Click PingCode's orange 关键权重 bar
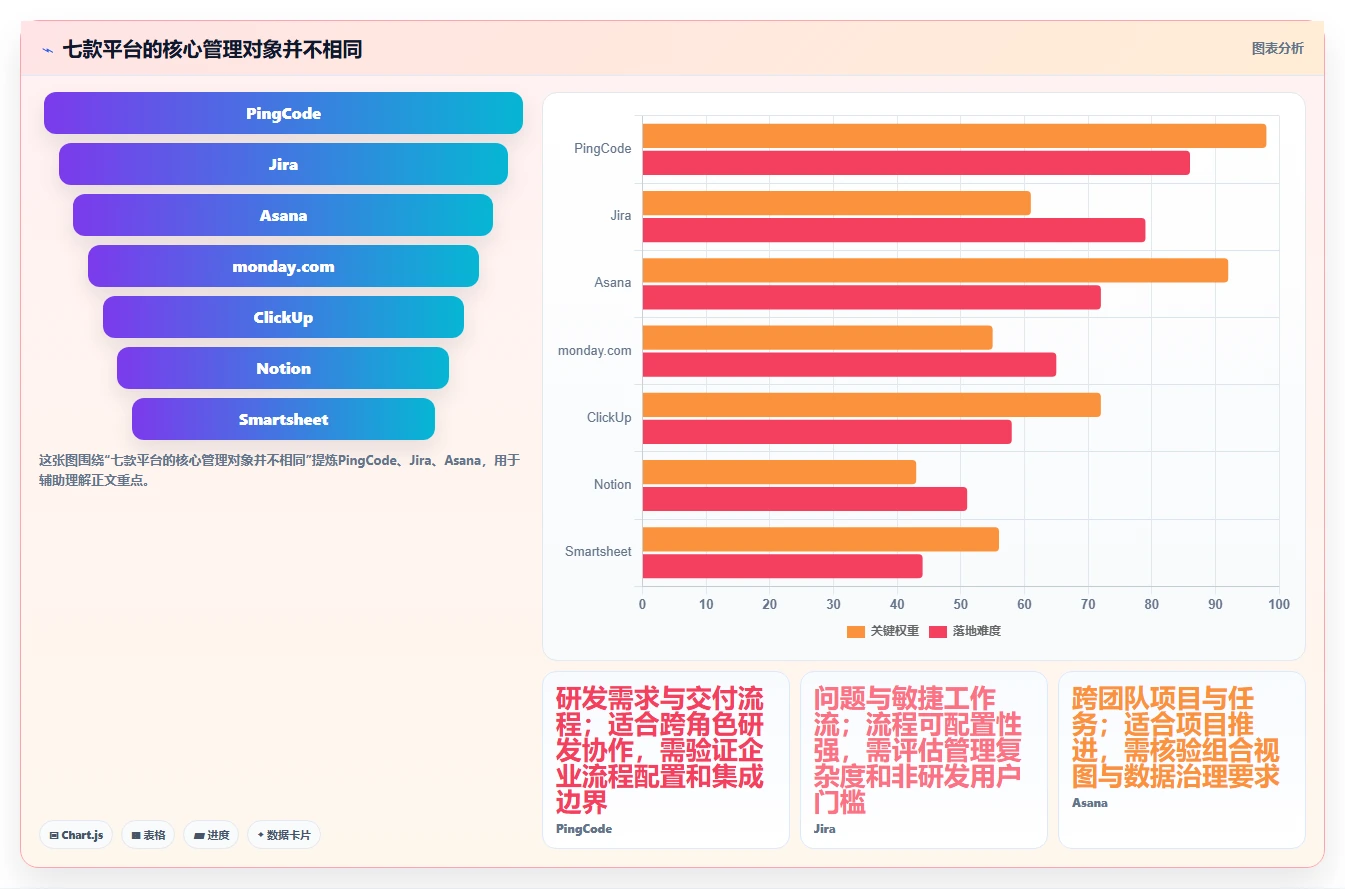1345x889 pixels. click(954, 136)
